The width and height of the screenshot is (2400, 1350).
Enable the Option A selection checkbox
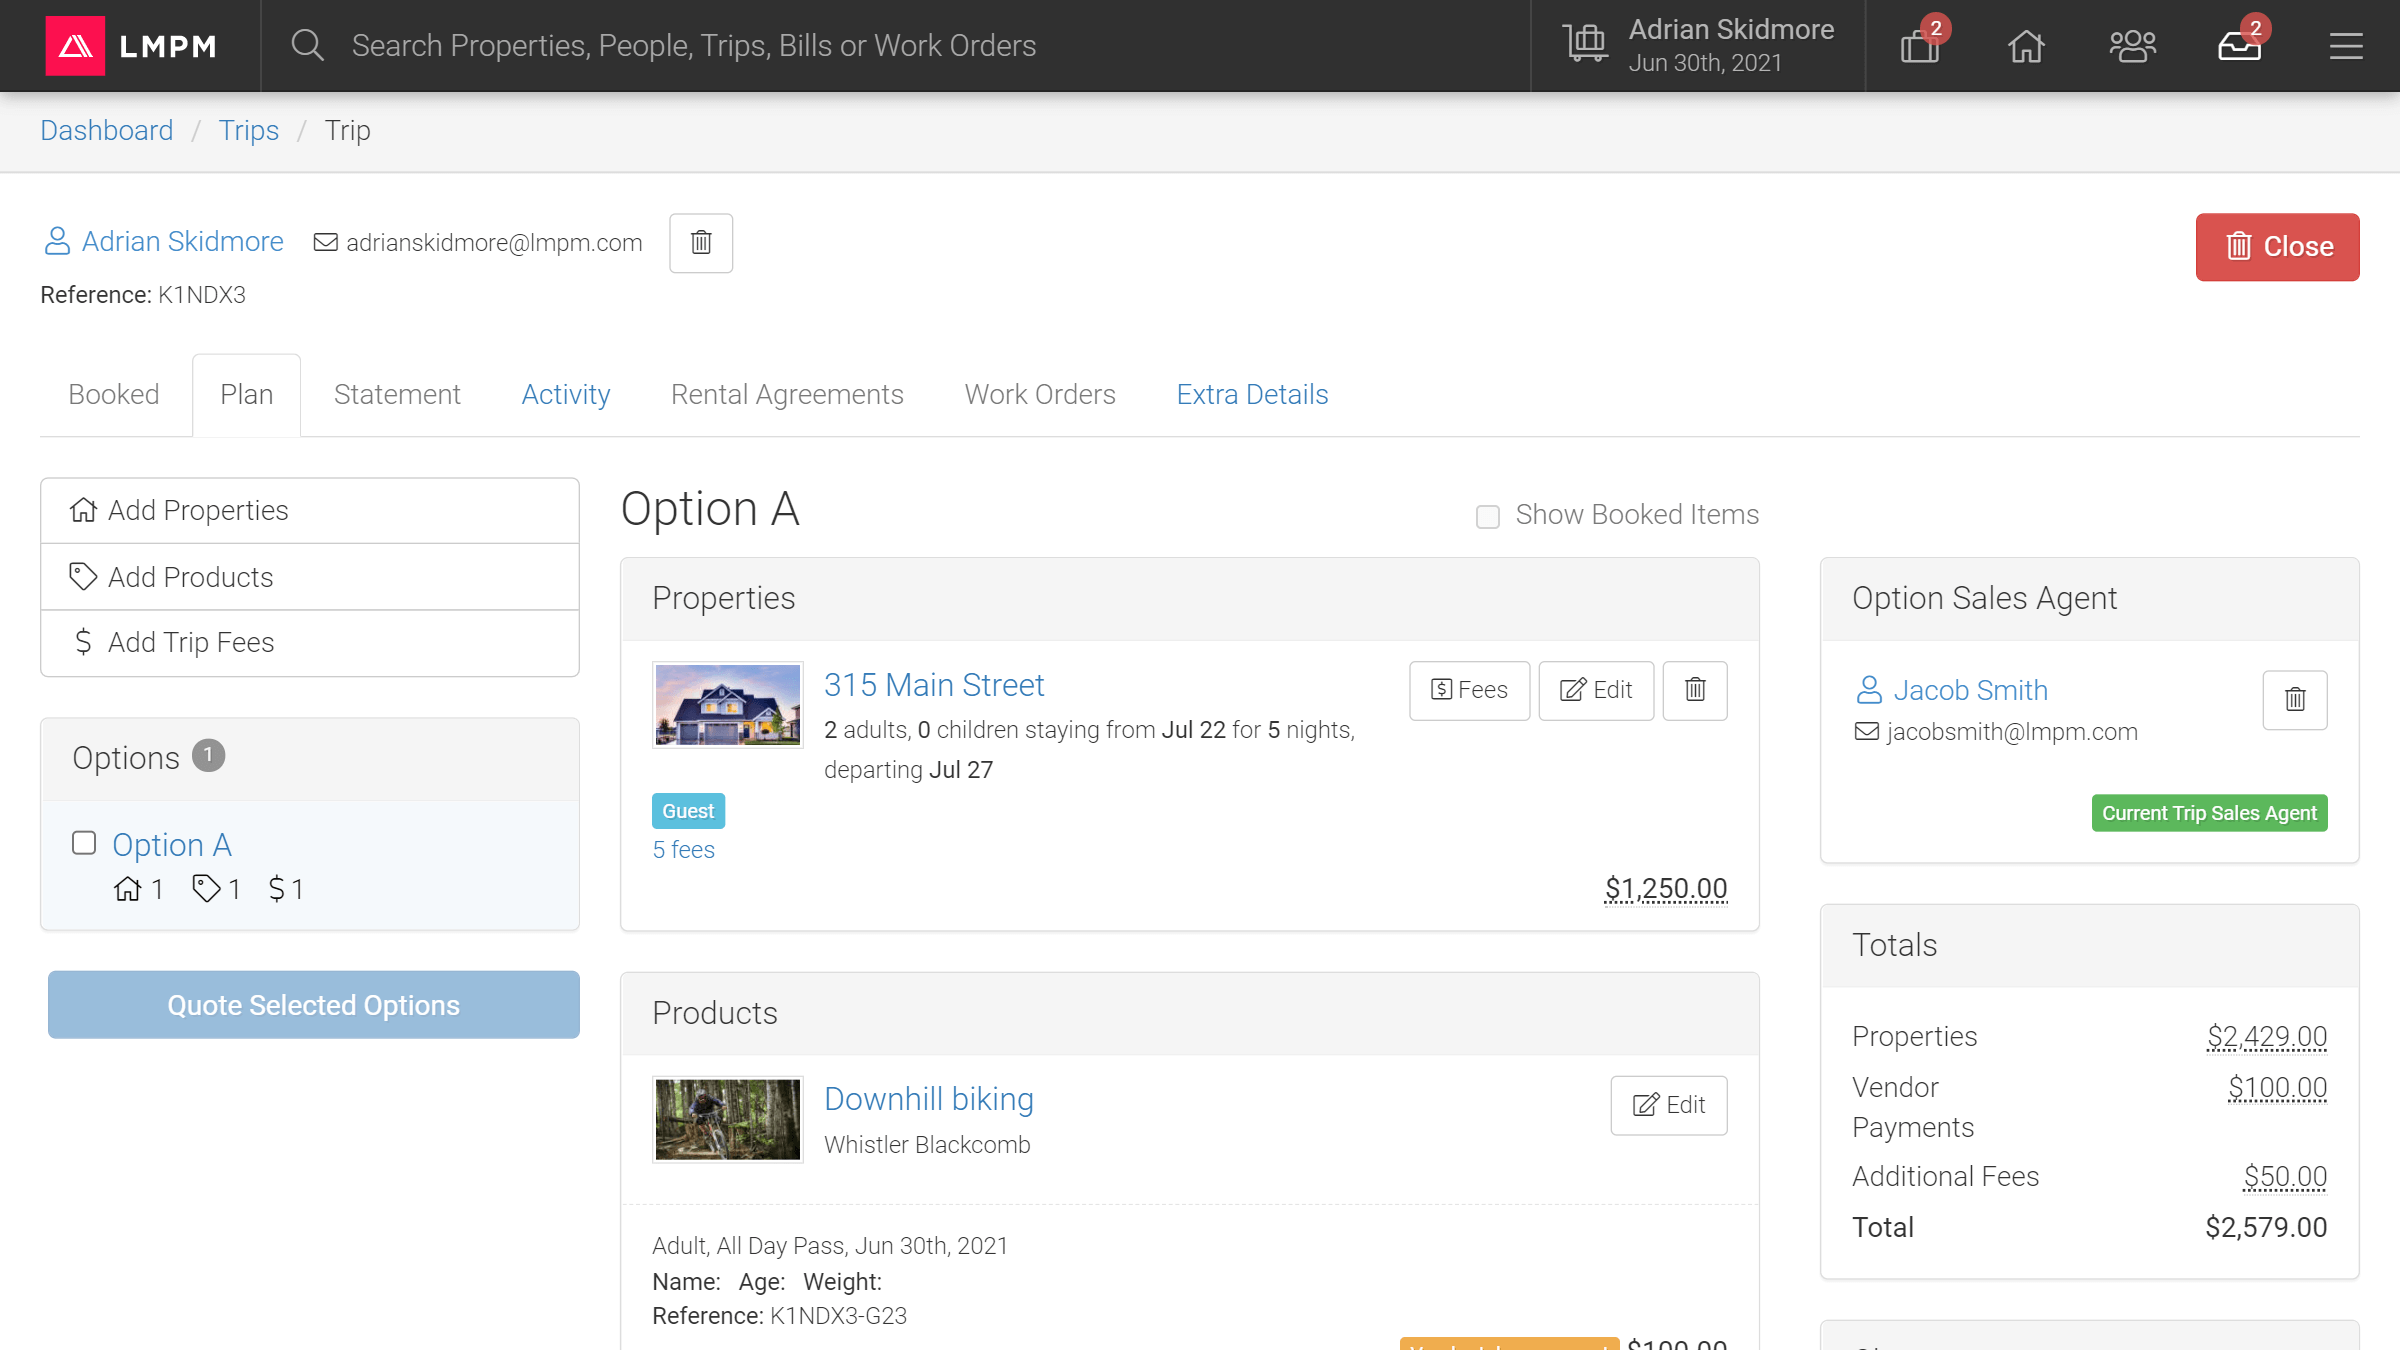coord(82,841)
